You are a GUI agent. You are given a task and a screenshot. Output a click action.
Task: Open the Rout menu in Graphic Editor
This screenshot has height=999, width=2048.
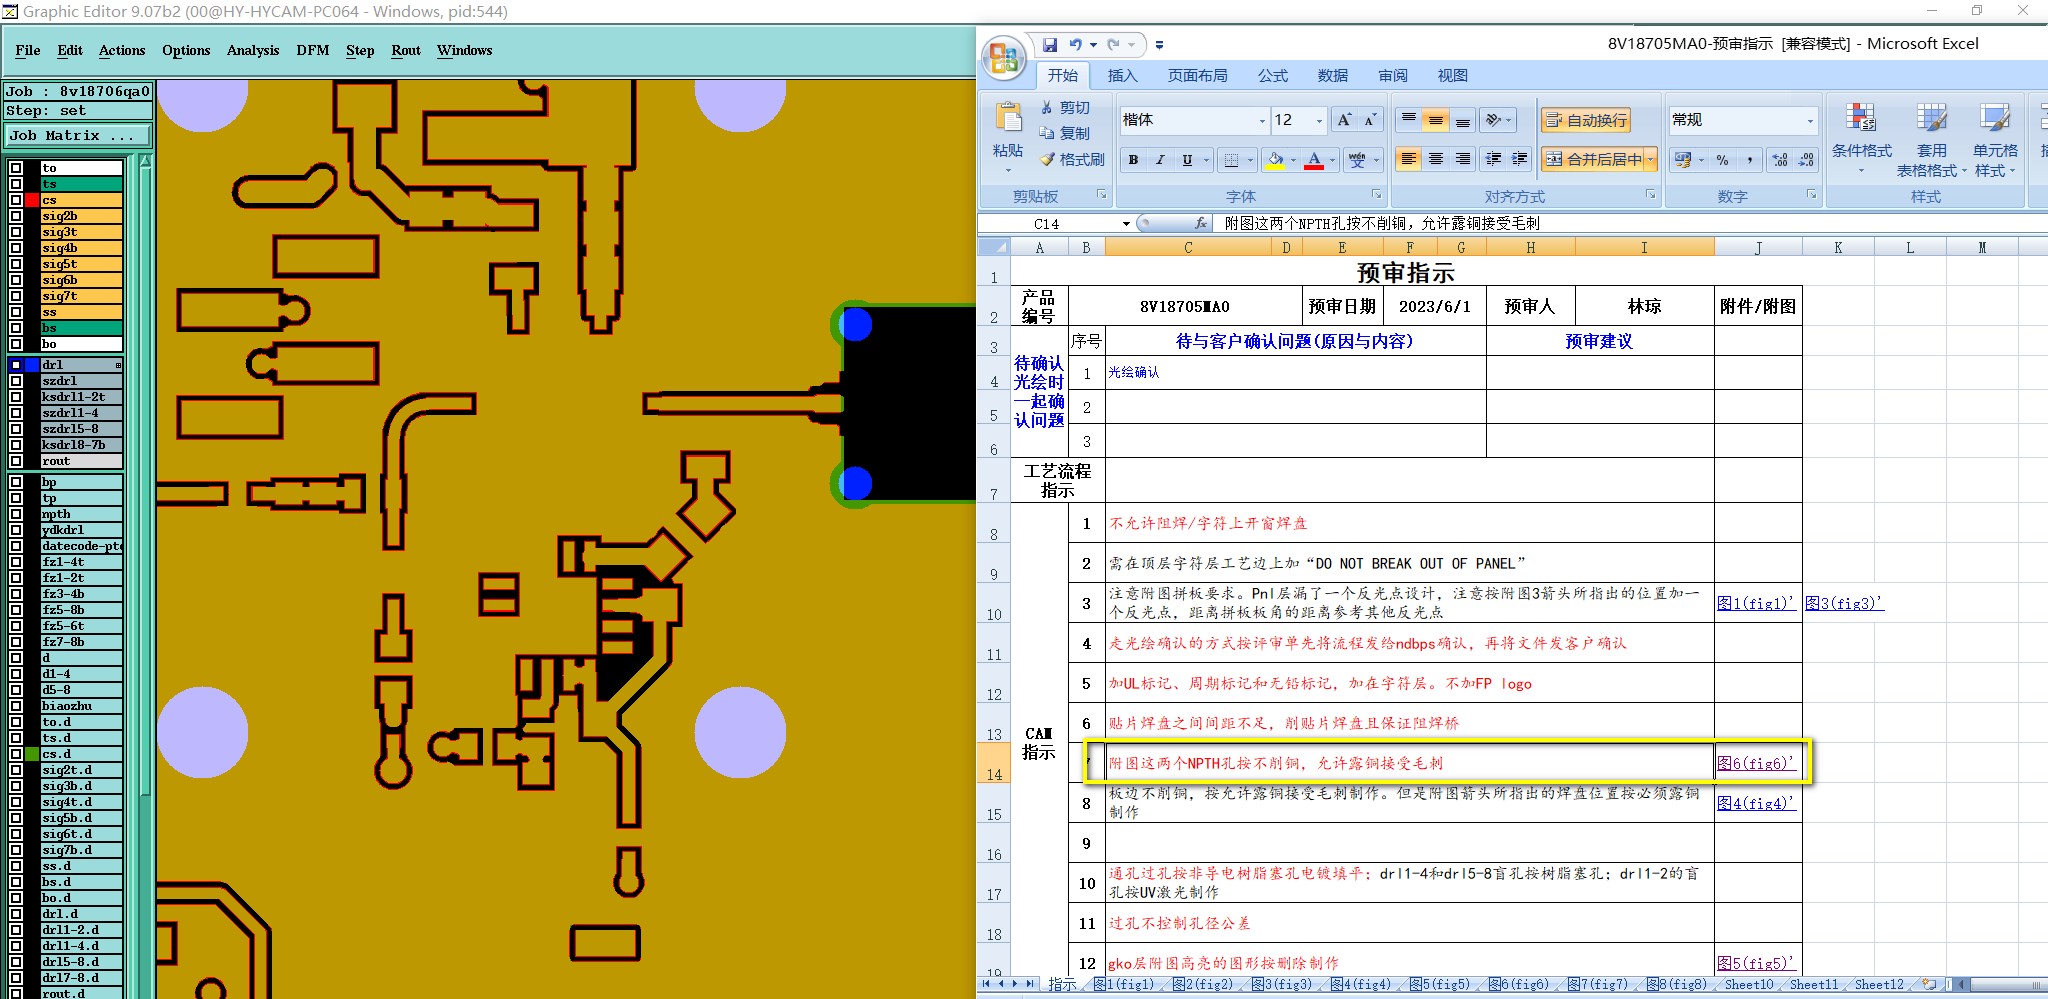pyautogui.click(x=406, y=50)
